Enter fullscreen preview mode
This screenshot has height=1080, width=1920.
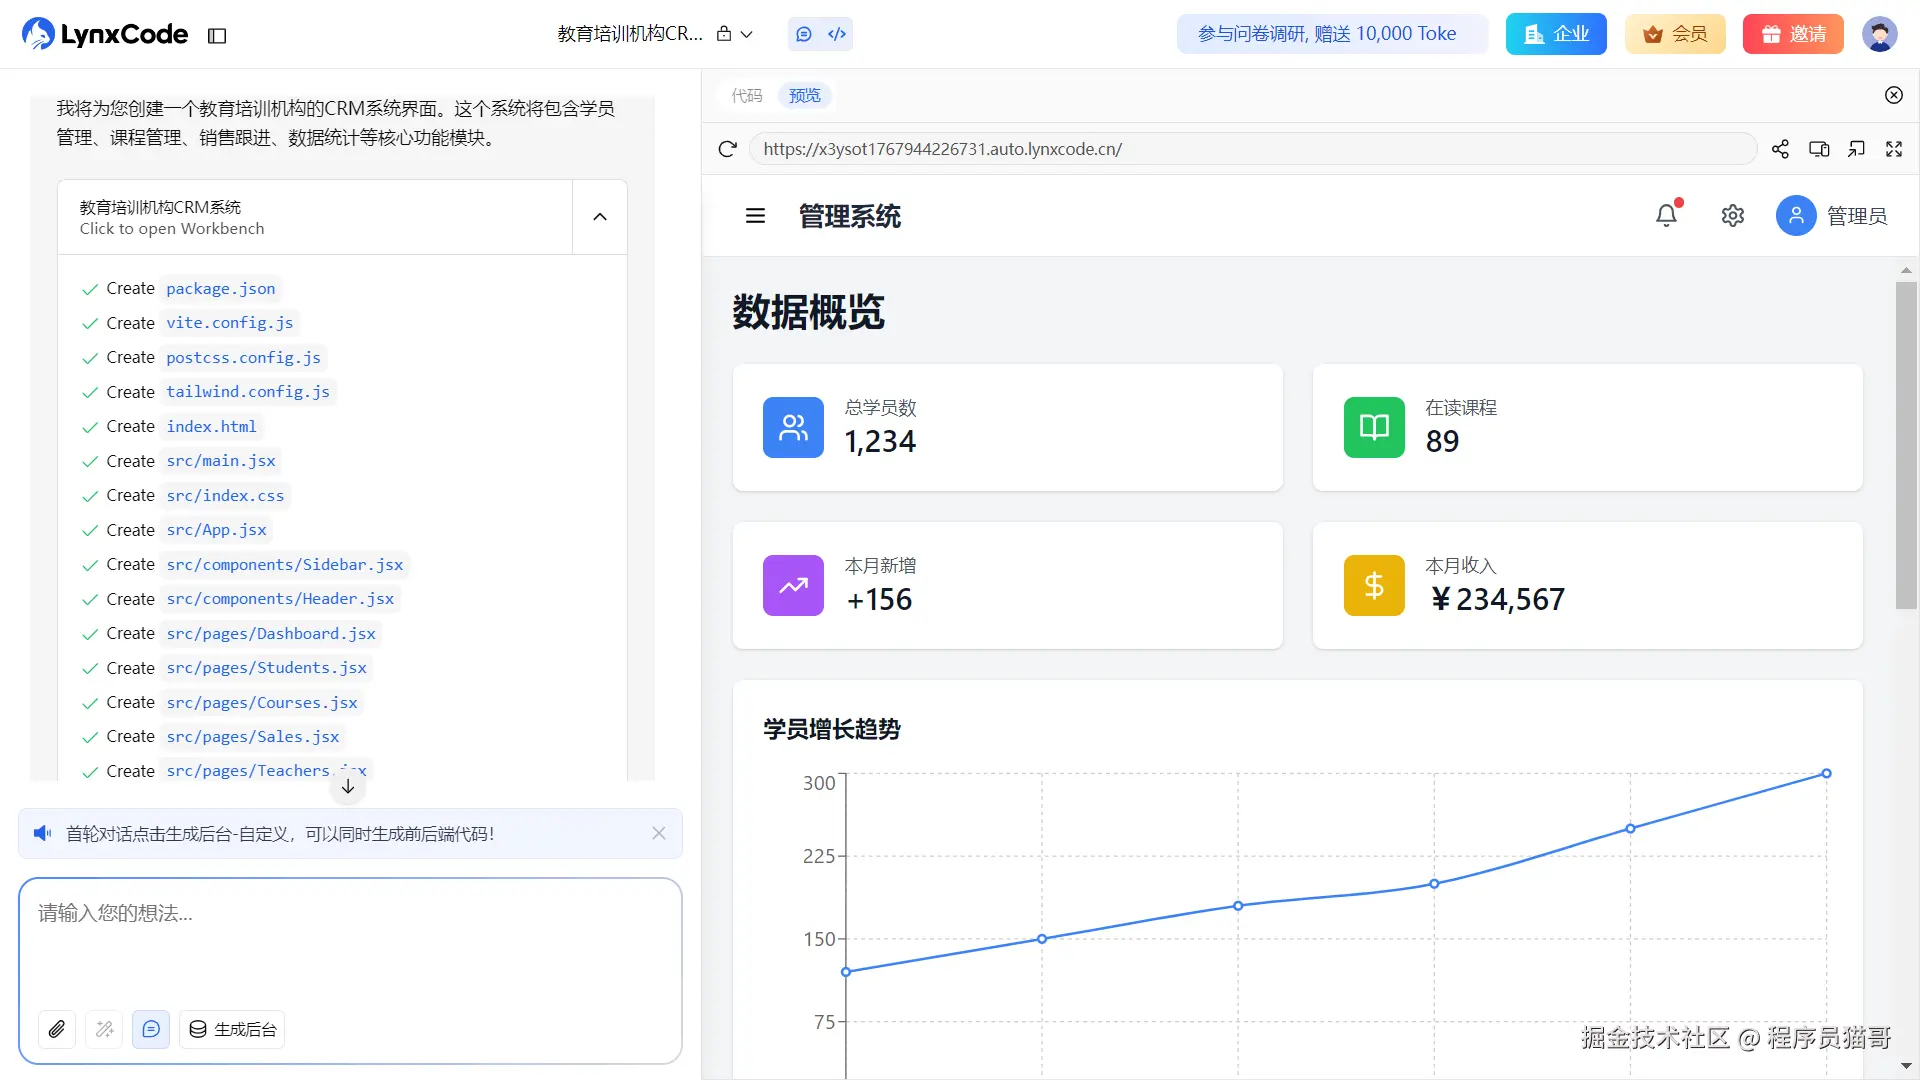pos(1894,150)
